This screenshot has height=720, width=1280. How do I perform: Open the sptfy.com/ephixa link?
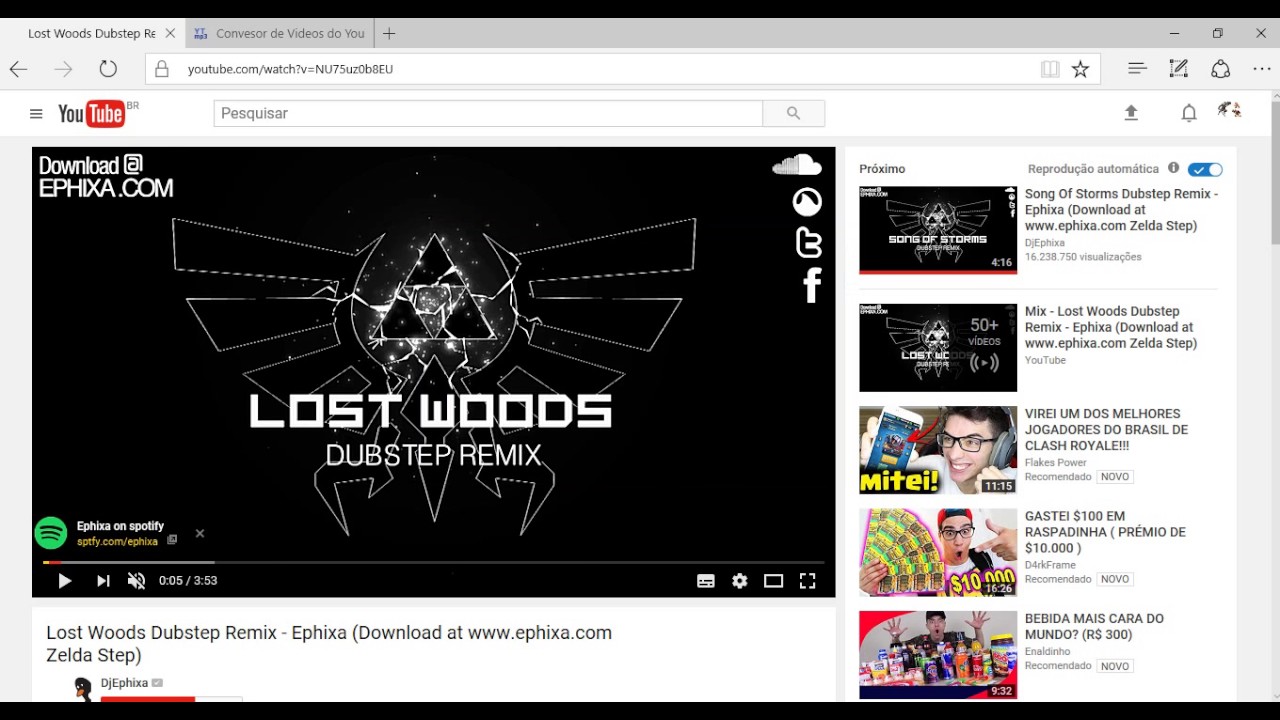pos(117,541)
